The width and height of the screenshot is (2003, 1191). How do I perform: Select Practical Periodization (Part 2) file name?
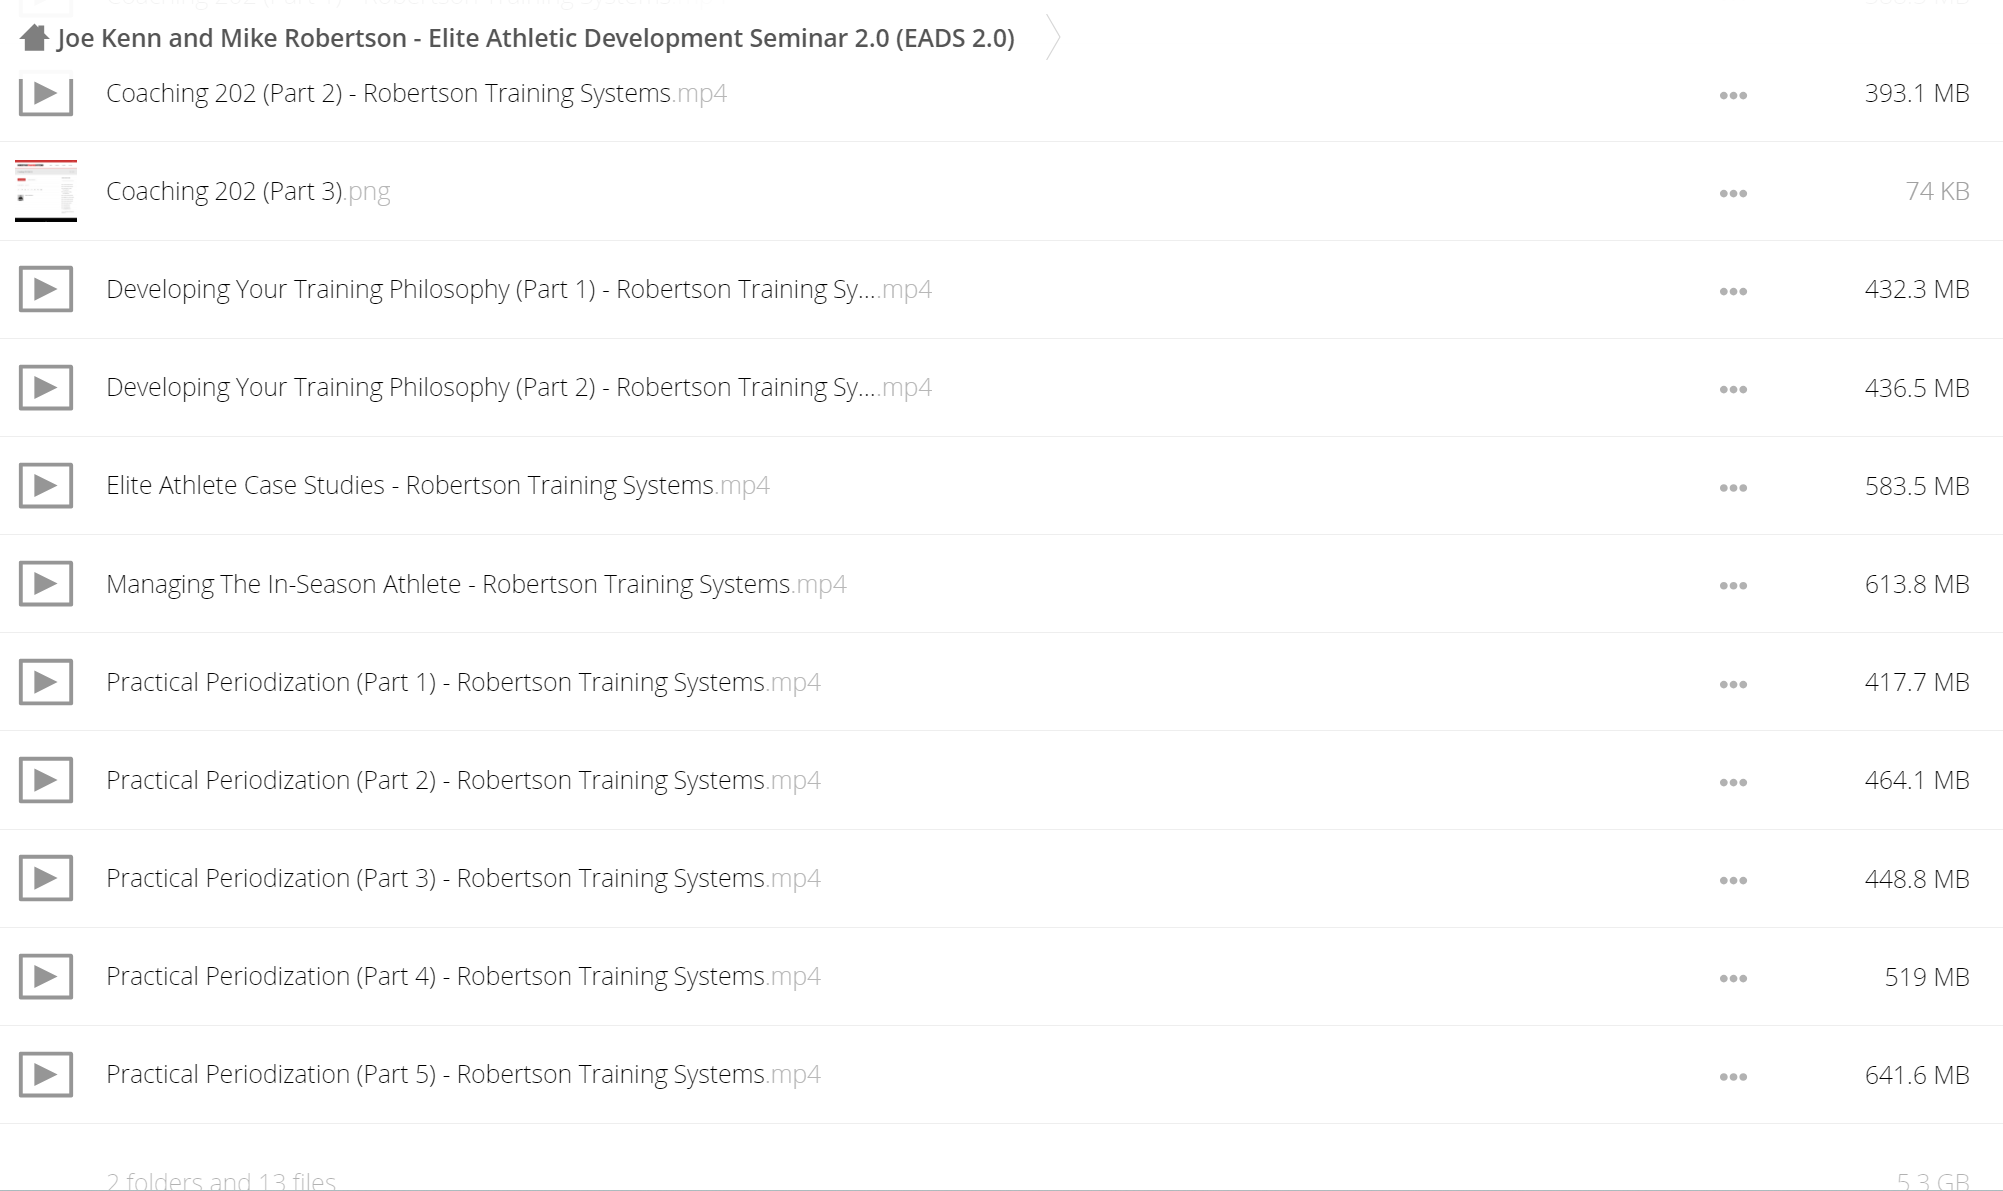coord(463,780)
